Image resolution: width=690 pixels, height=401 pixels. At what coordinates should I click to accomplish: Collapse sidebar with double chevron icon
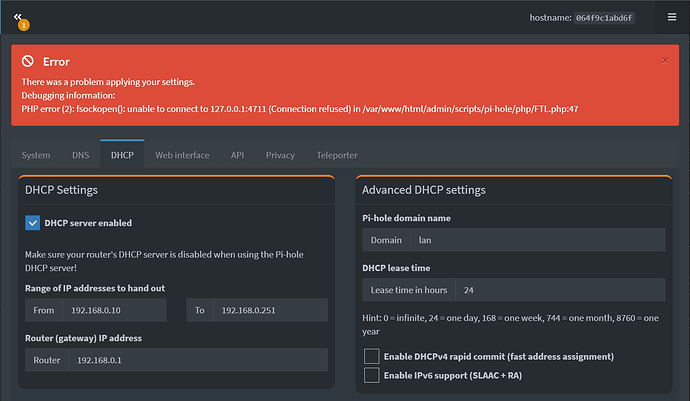(18, 17)
